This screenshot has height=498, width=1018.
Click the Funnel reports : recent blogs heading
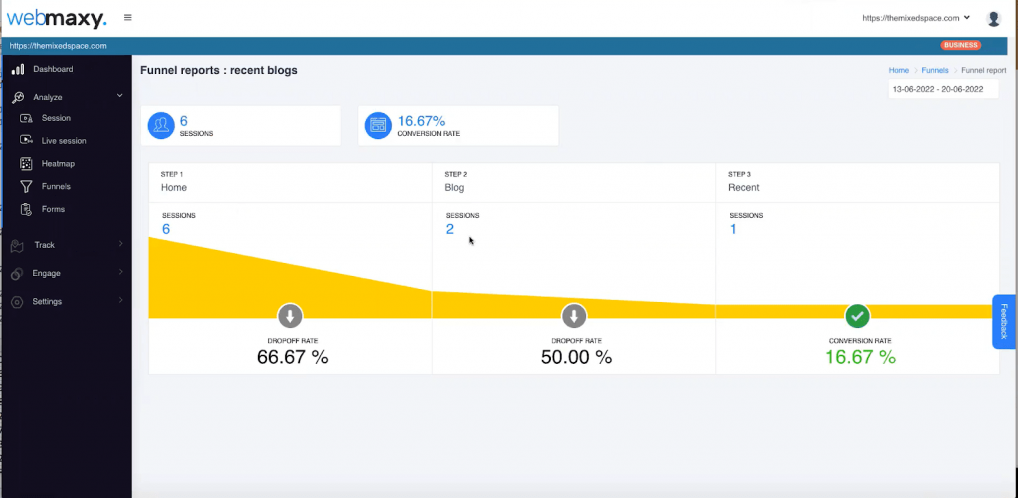[219, 70]
